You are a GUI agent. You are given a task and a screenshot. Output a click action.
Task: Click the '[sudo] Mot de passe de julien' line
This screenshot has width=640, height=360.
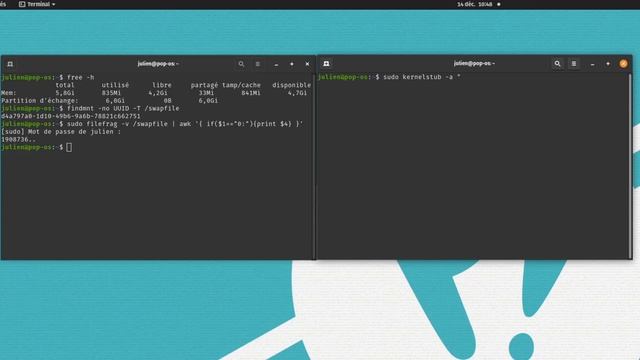61,131
